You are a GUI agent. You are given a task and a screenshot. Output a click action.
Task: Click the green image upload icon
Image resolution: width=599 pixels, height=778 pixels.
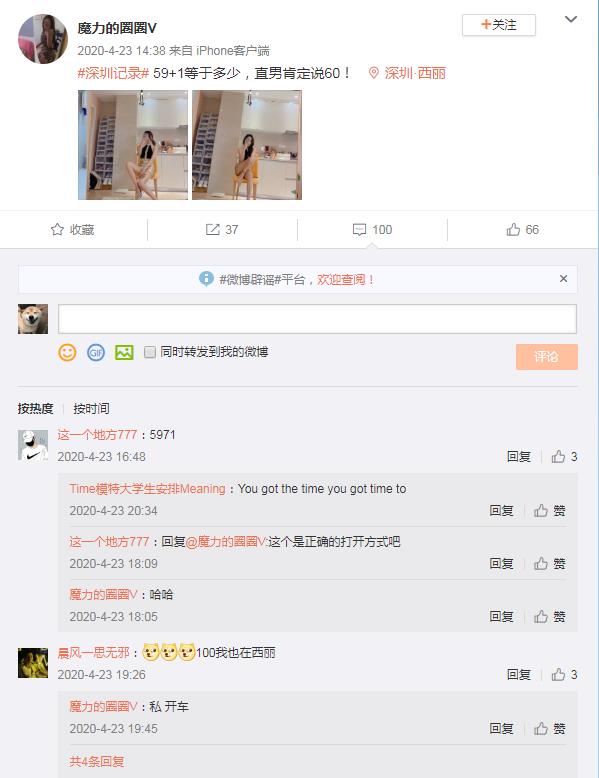click(124, 352)
